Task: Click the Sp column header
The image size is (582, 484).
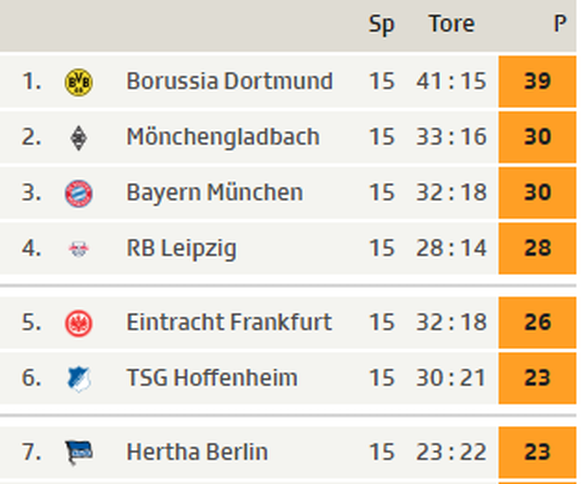Action: [x=382, y=25]
